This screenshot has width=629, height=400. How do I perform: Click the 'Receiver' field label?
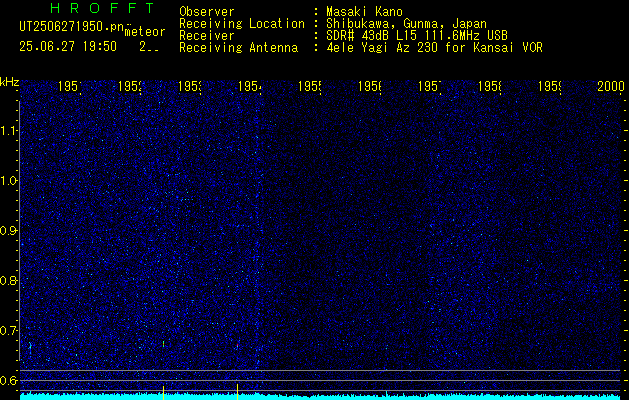tap(207, 35)
